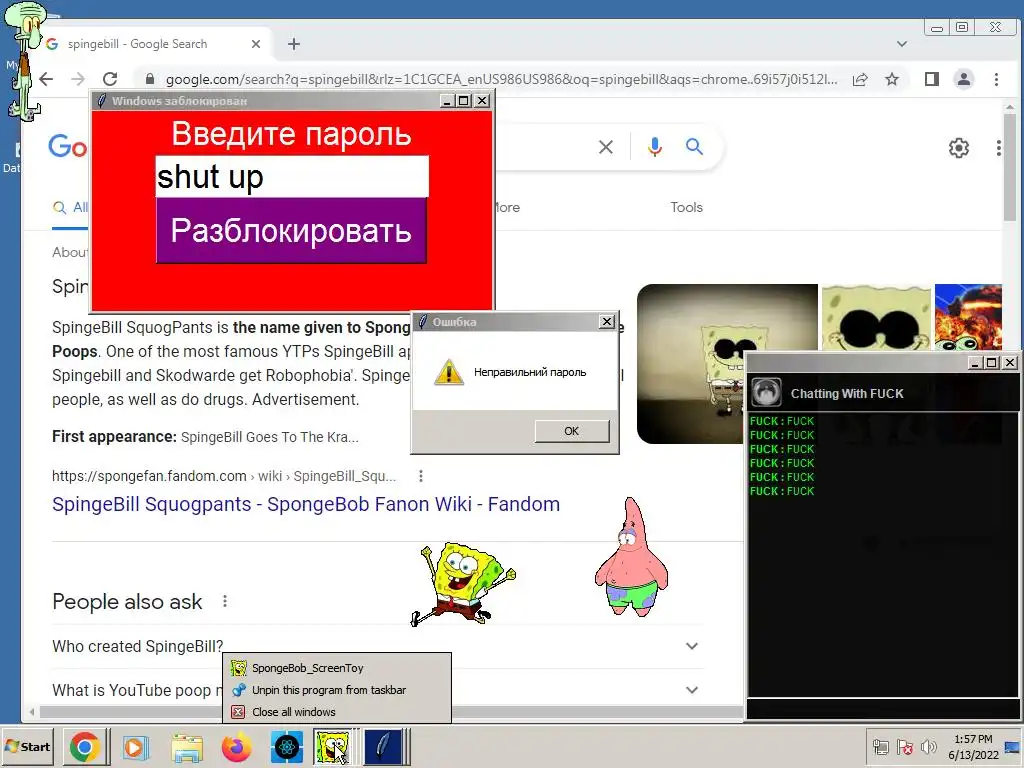
Task: Click 'First appearance:' text in result
Action: tap(114, 436)
